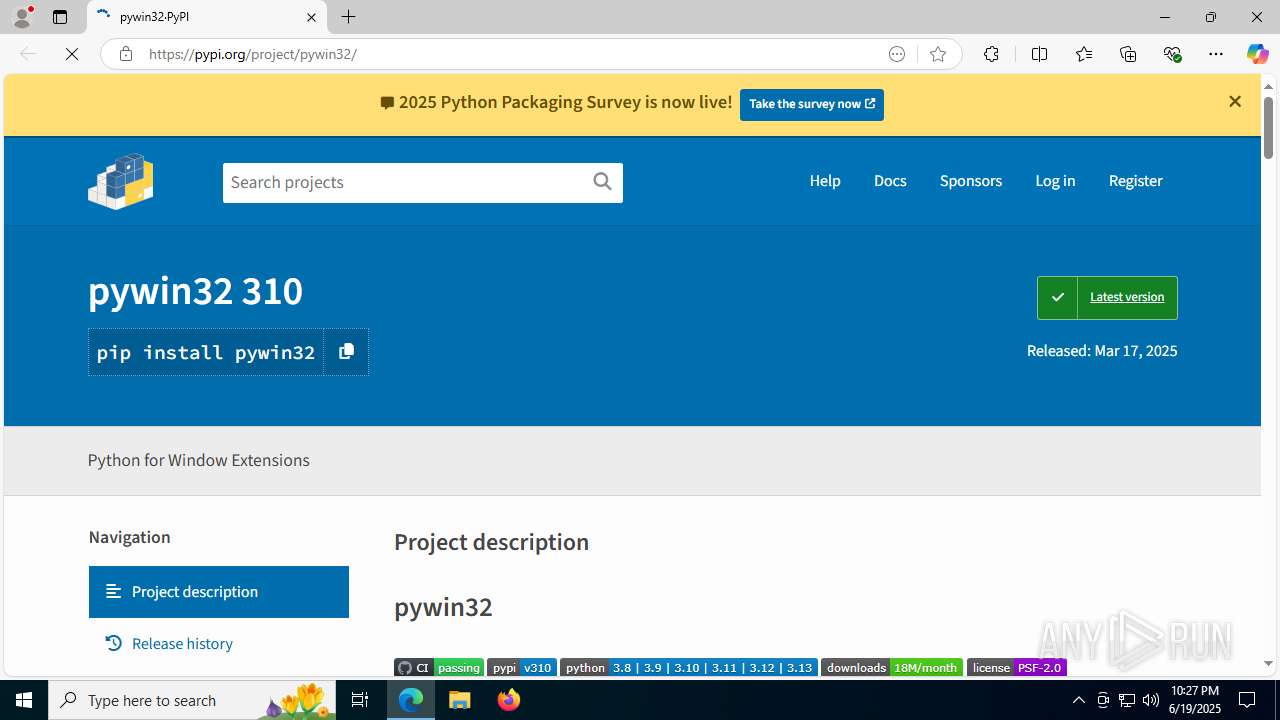Image resolution: width=1280 pixels, height=720 pixels.
Task: Stop loading the page
Action: pos(72,54)
